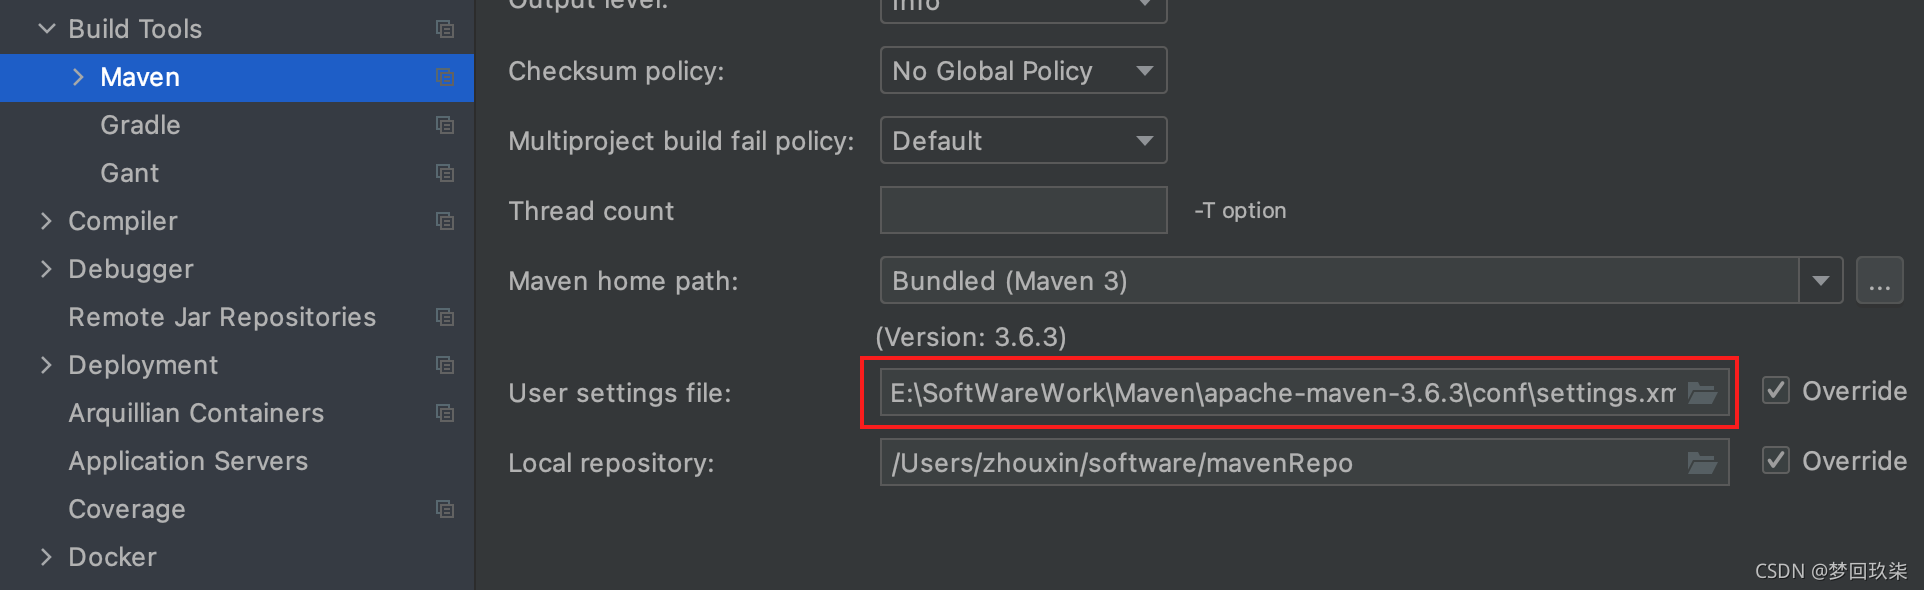Viewport: 1924px width, 590px height.
Task: Click project-level settings icon beside Deployment
Action: pos(445,365)
